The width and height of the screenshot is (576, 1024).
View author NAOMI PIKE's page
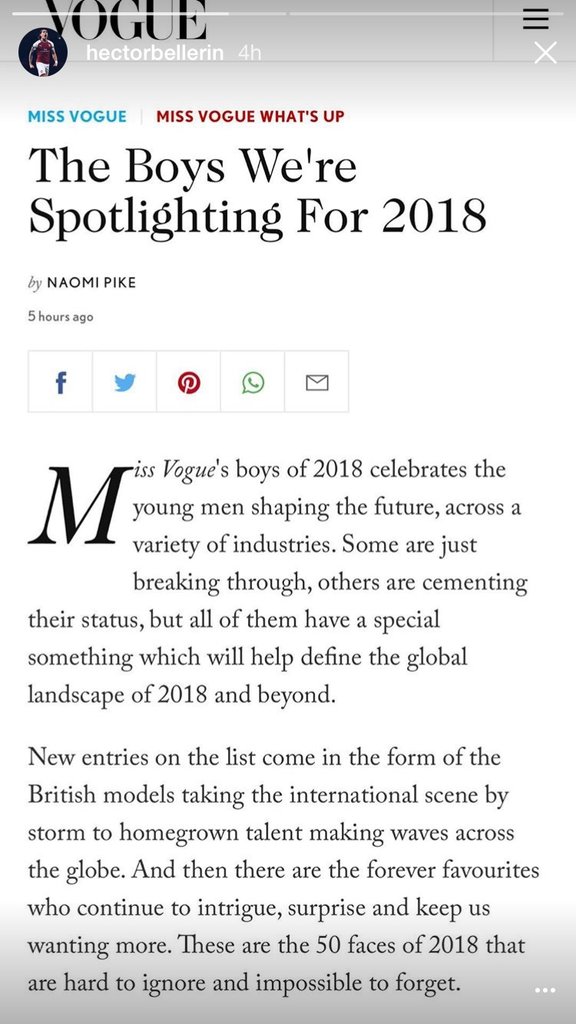(x=91, y=283)
